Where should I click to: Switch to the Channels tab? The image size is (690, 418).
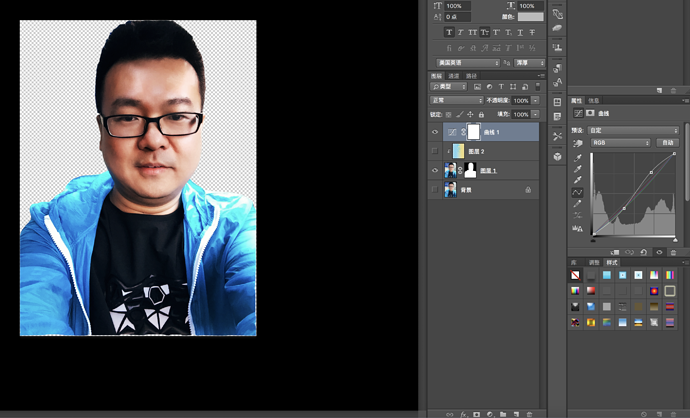click(454, 76)
